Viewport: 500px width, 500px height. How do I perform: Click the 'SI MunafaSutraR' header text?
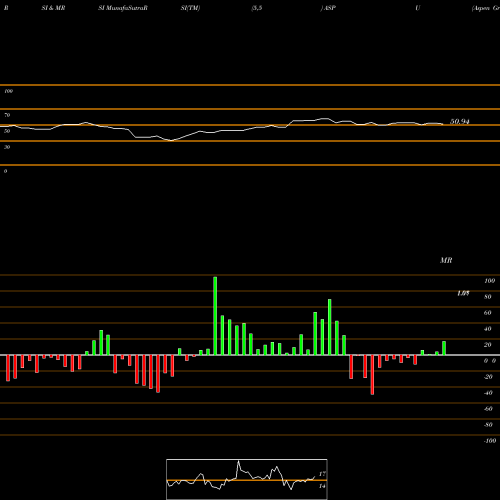(123, 8)
